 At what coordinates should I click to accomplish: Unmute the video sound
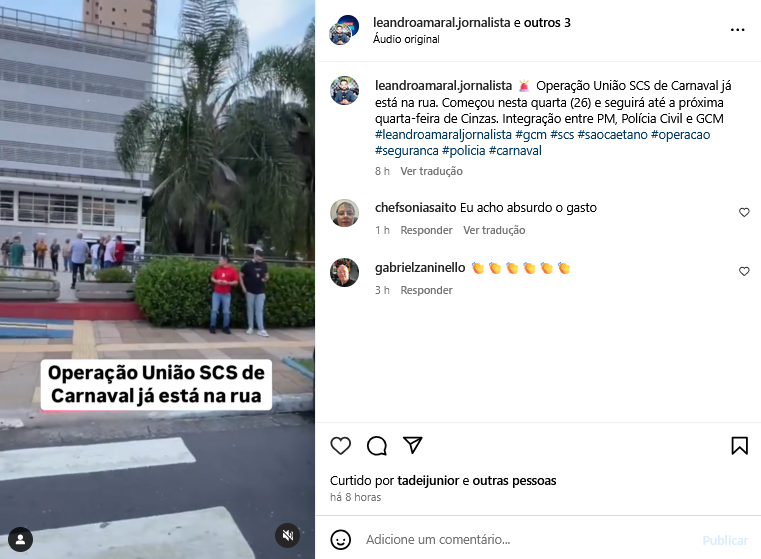287,535
